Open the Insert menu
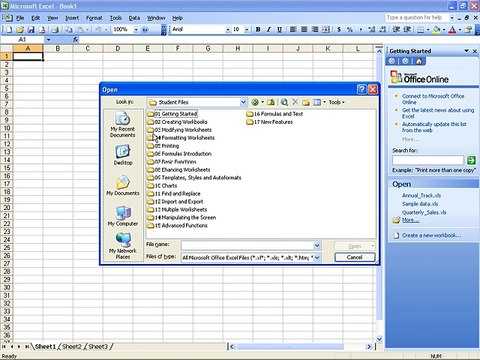This screenshot has height=360, width=480. 72,18
